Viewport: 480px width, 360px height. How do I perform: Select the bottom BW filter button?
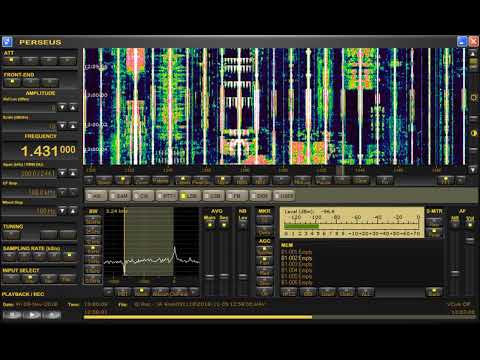click(93, 279)
